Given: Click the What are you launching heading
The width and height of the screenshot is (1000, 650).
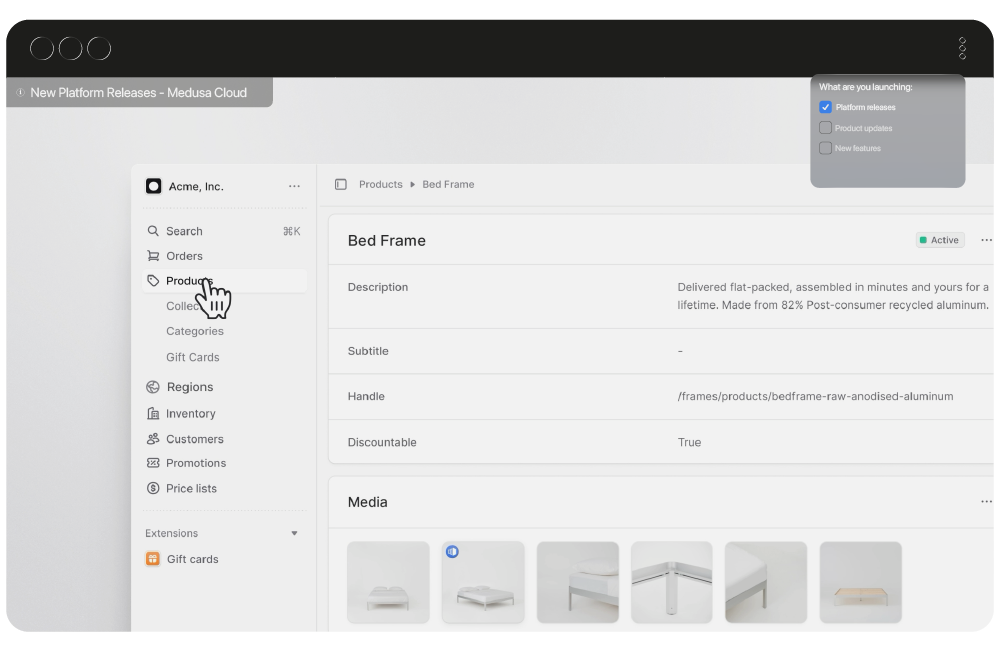Looking at the screenshot, I should pyautogui.click(x=865, y=87).
